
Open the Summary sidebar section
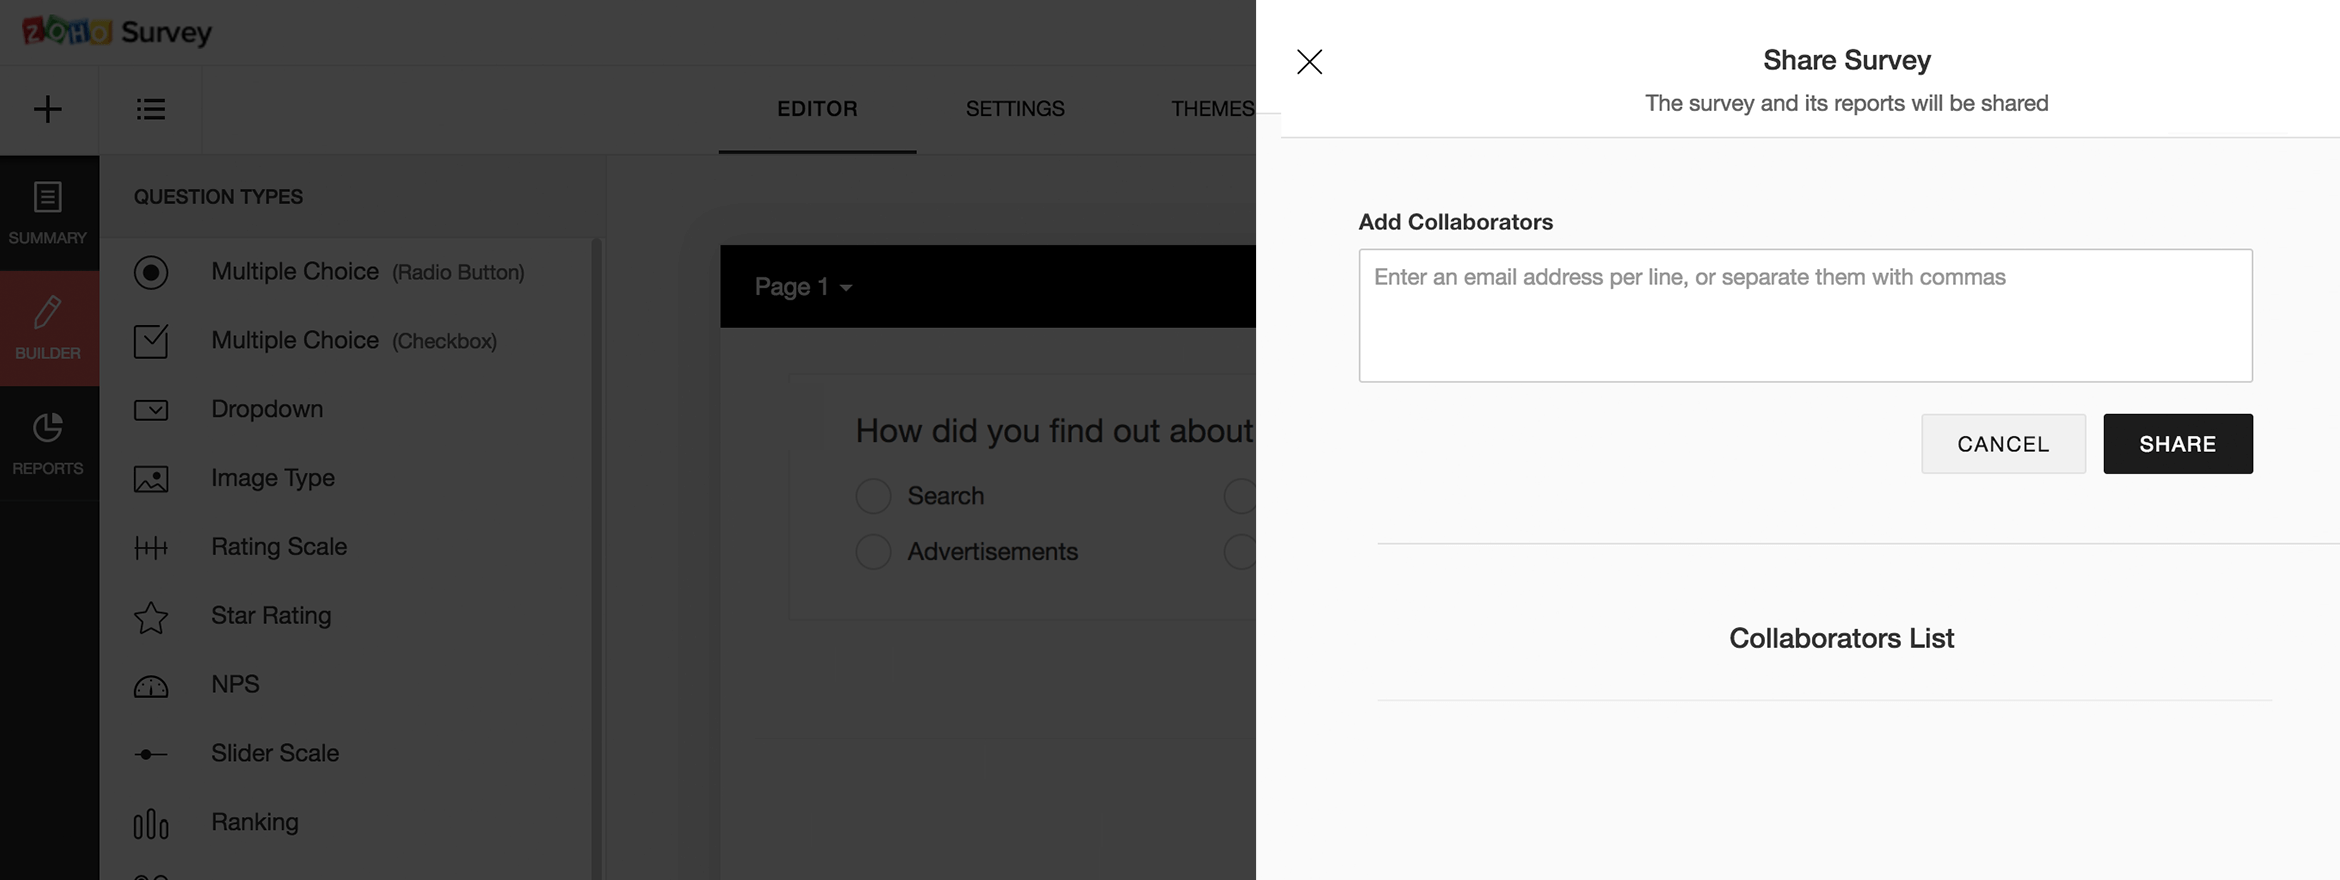pyautogui.click(x=48, y=213)
